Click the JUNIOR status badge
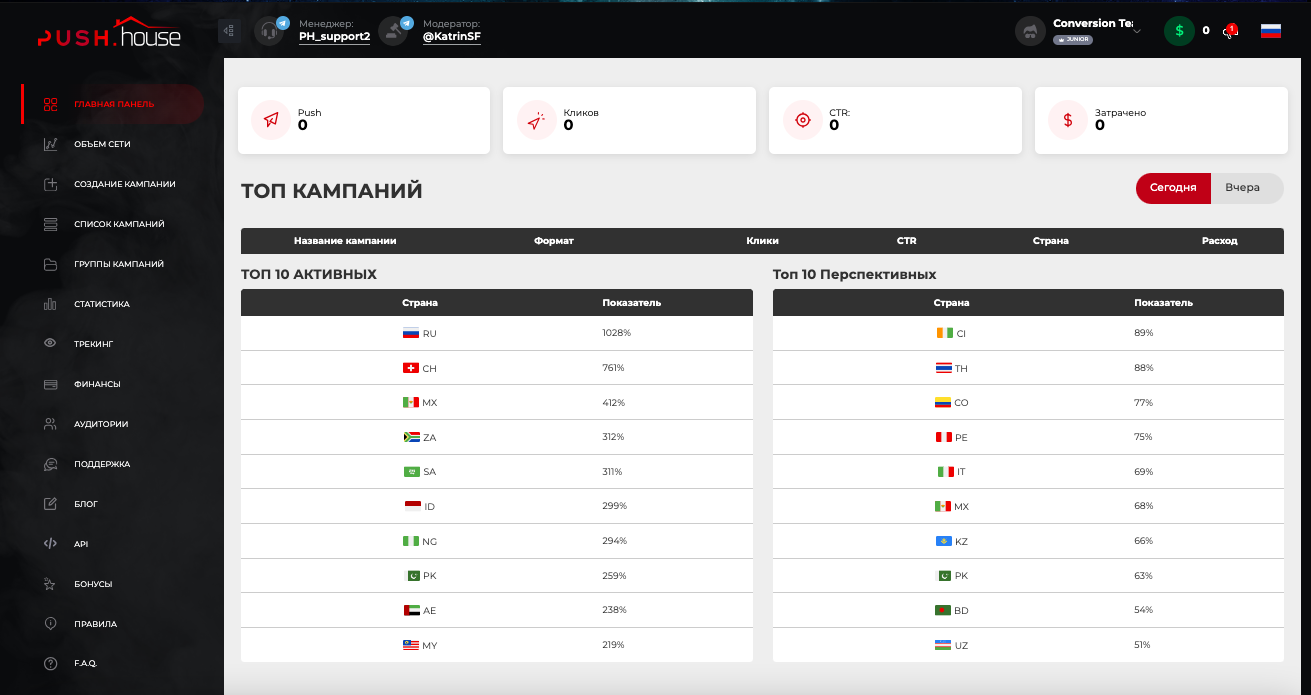 pyautogui.click(x=1073, y=40)
